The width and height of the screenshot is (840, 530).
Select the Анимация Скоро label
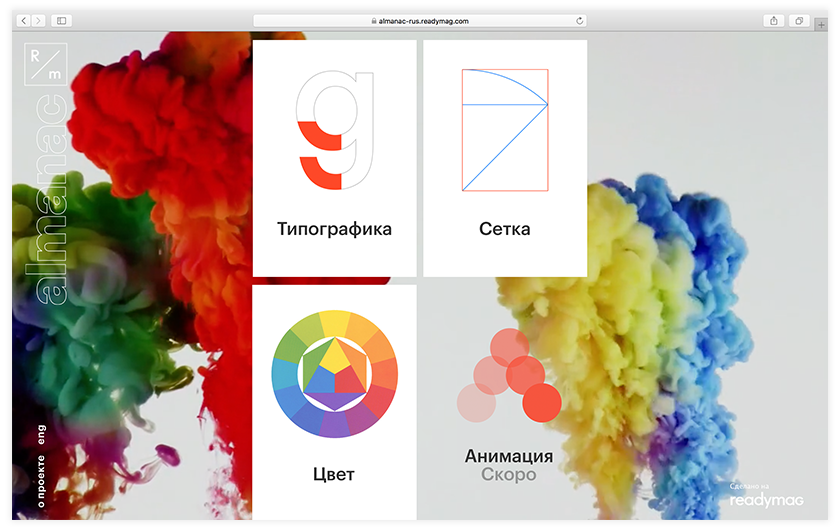[x=509, y=475]
